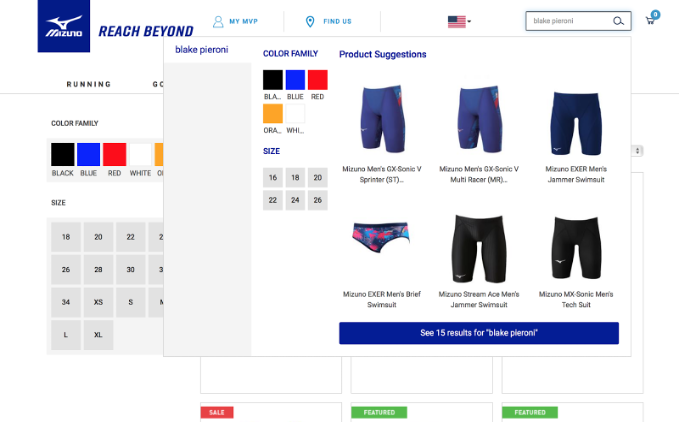Screen dimensions: 680x422
Task: Select the 'blake pieroni' search suggestion
Action: (x=202, y=50)
